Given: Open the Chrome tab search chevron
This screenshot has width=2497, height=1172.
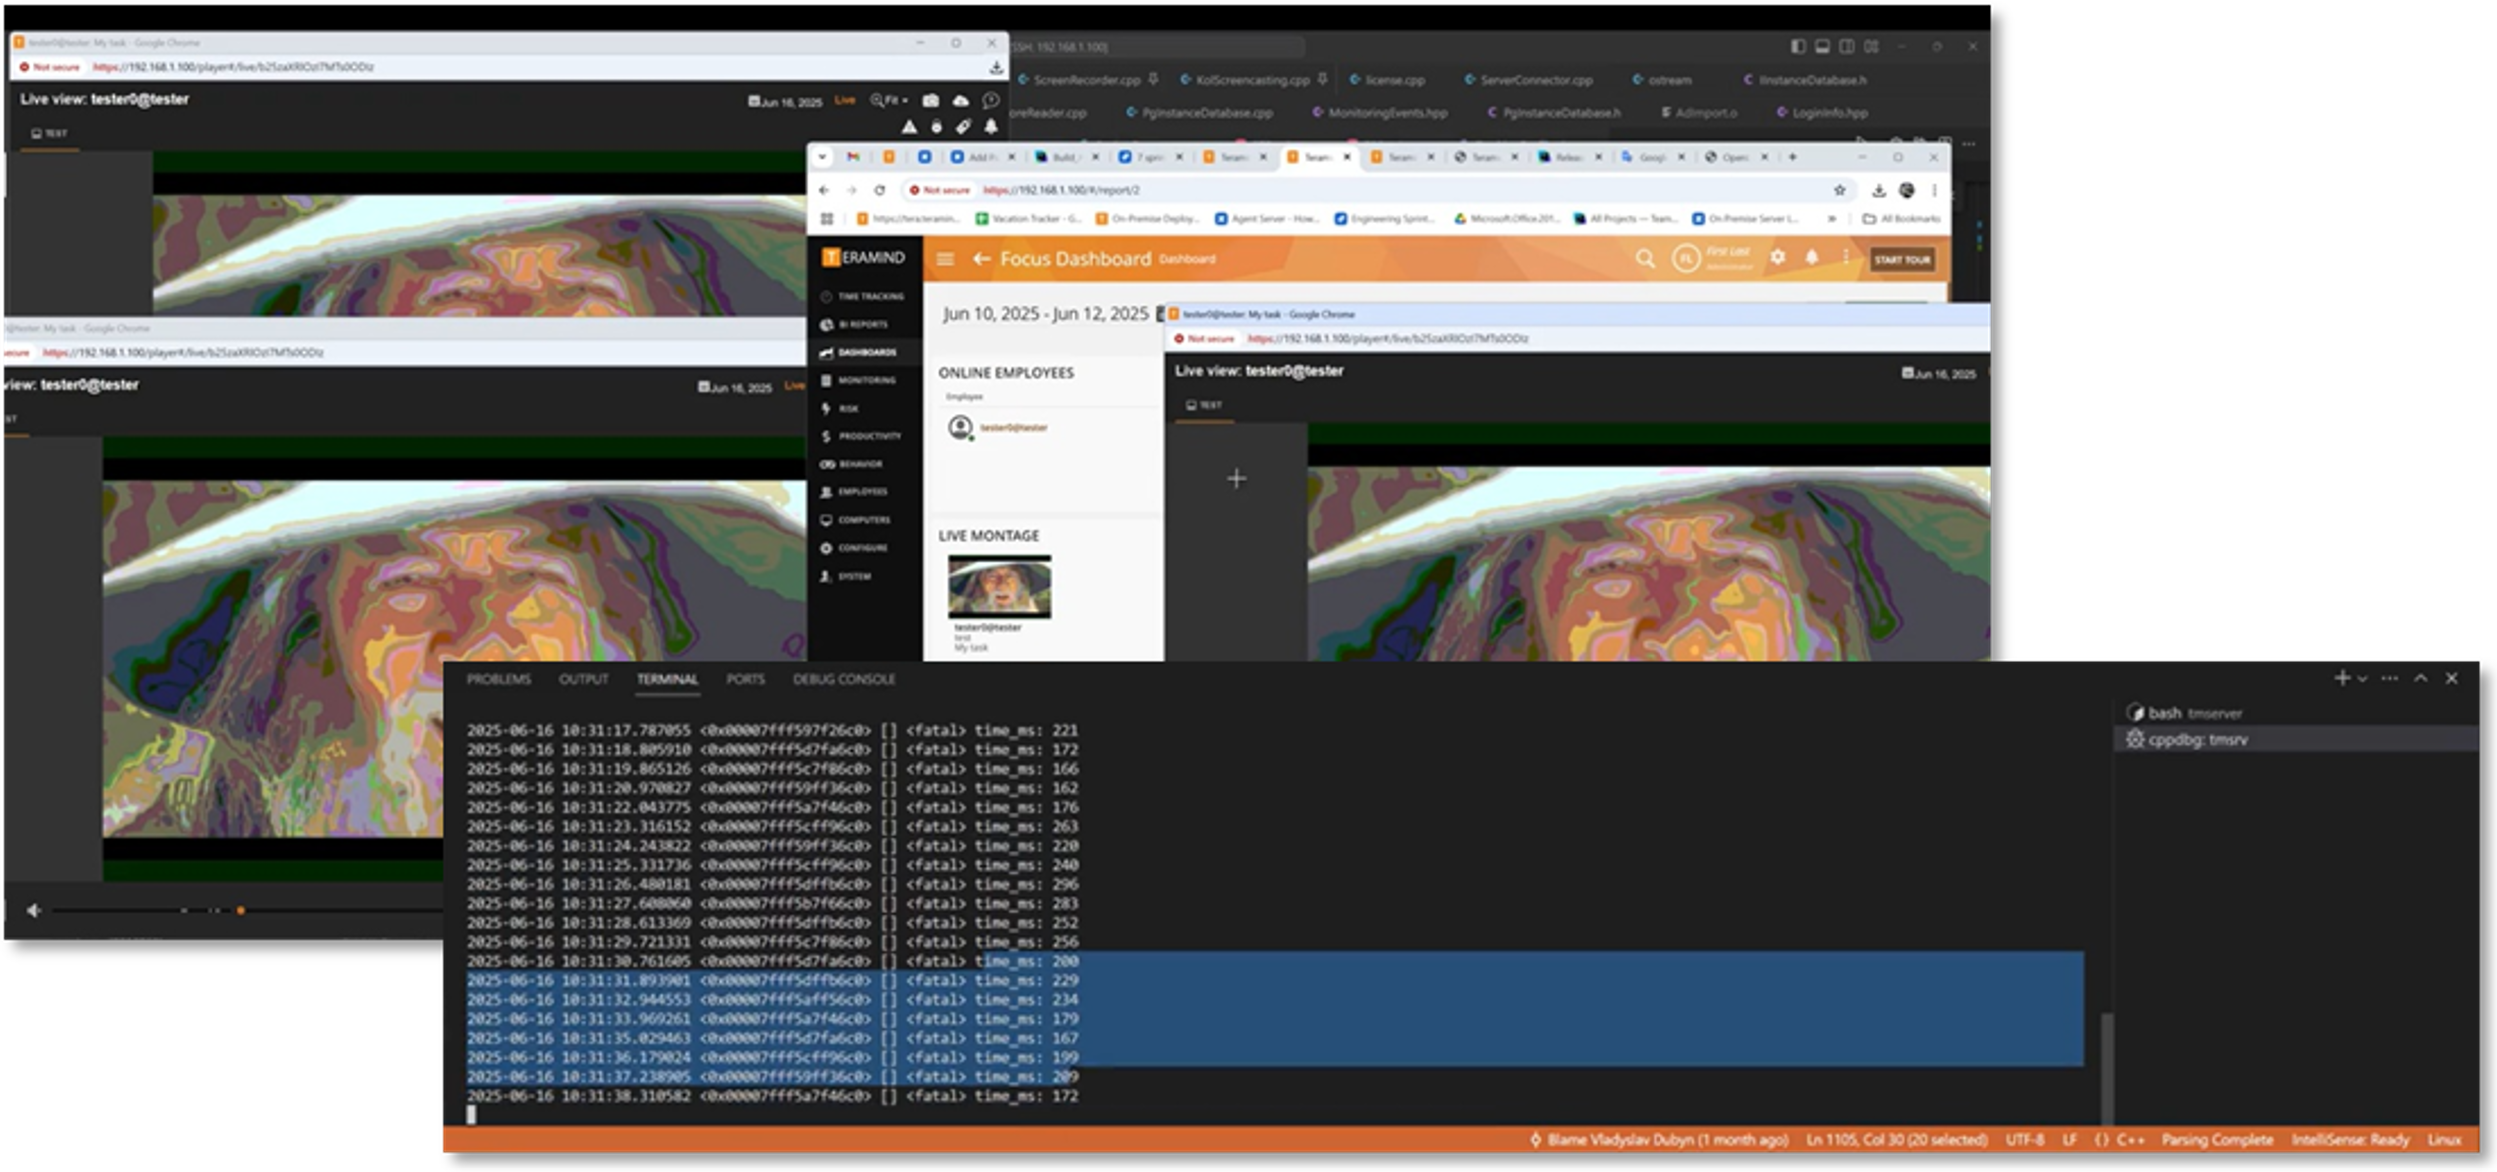Looking at the screenshot, I should (x=822, y=157).
